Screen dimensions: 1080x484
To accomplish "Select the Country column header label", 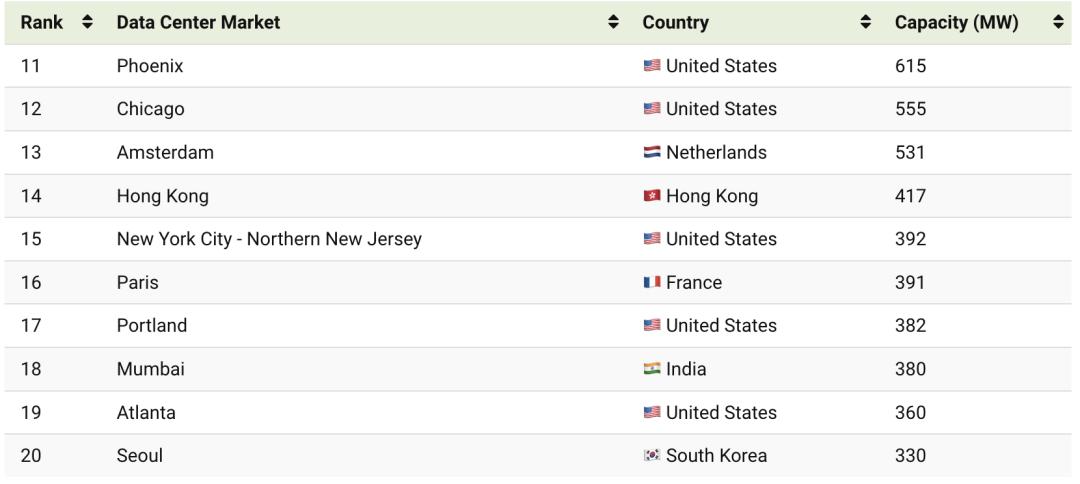I will coord(675,22).
